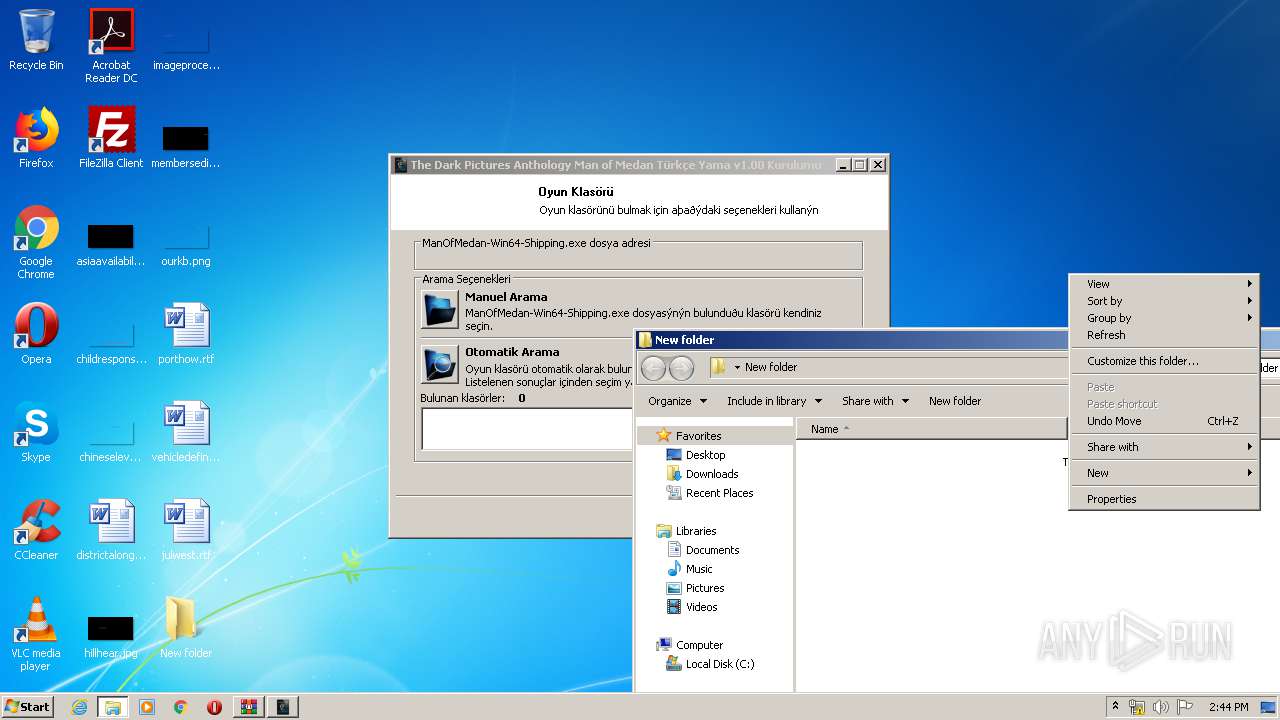Choose Customize this folder...
Viewport: 1280px width, 720px height.
pyautogui.click(x=1164, y=361)
